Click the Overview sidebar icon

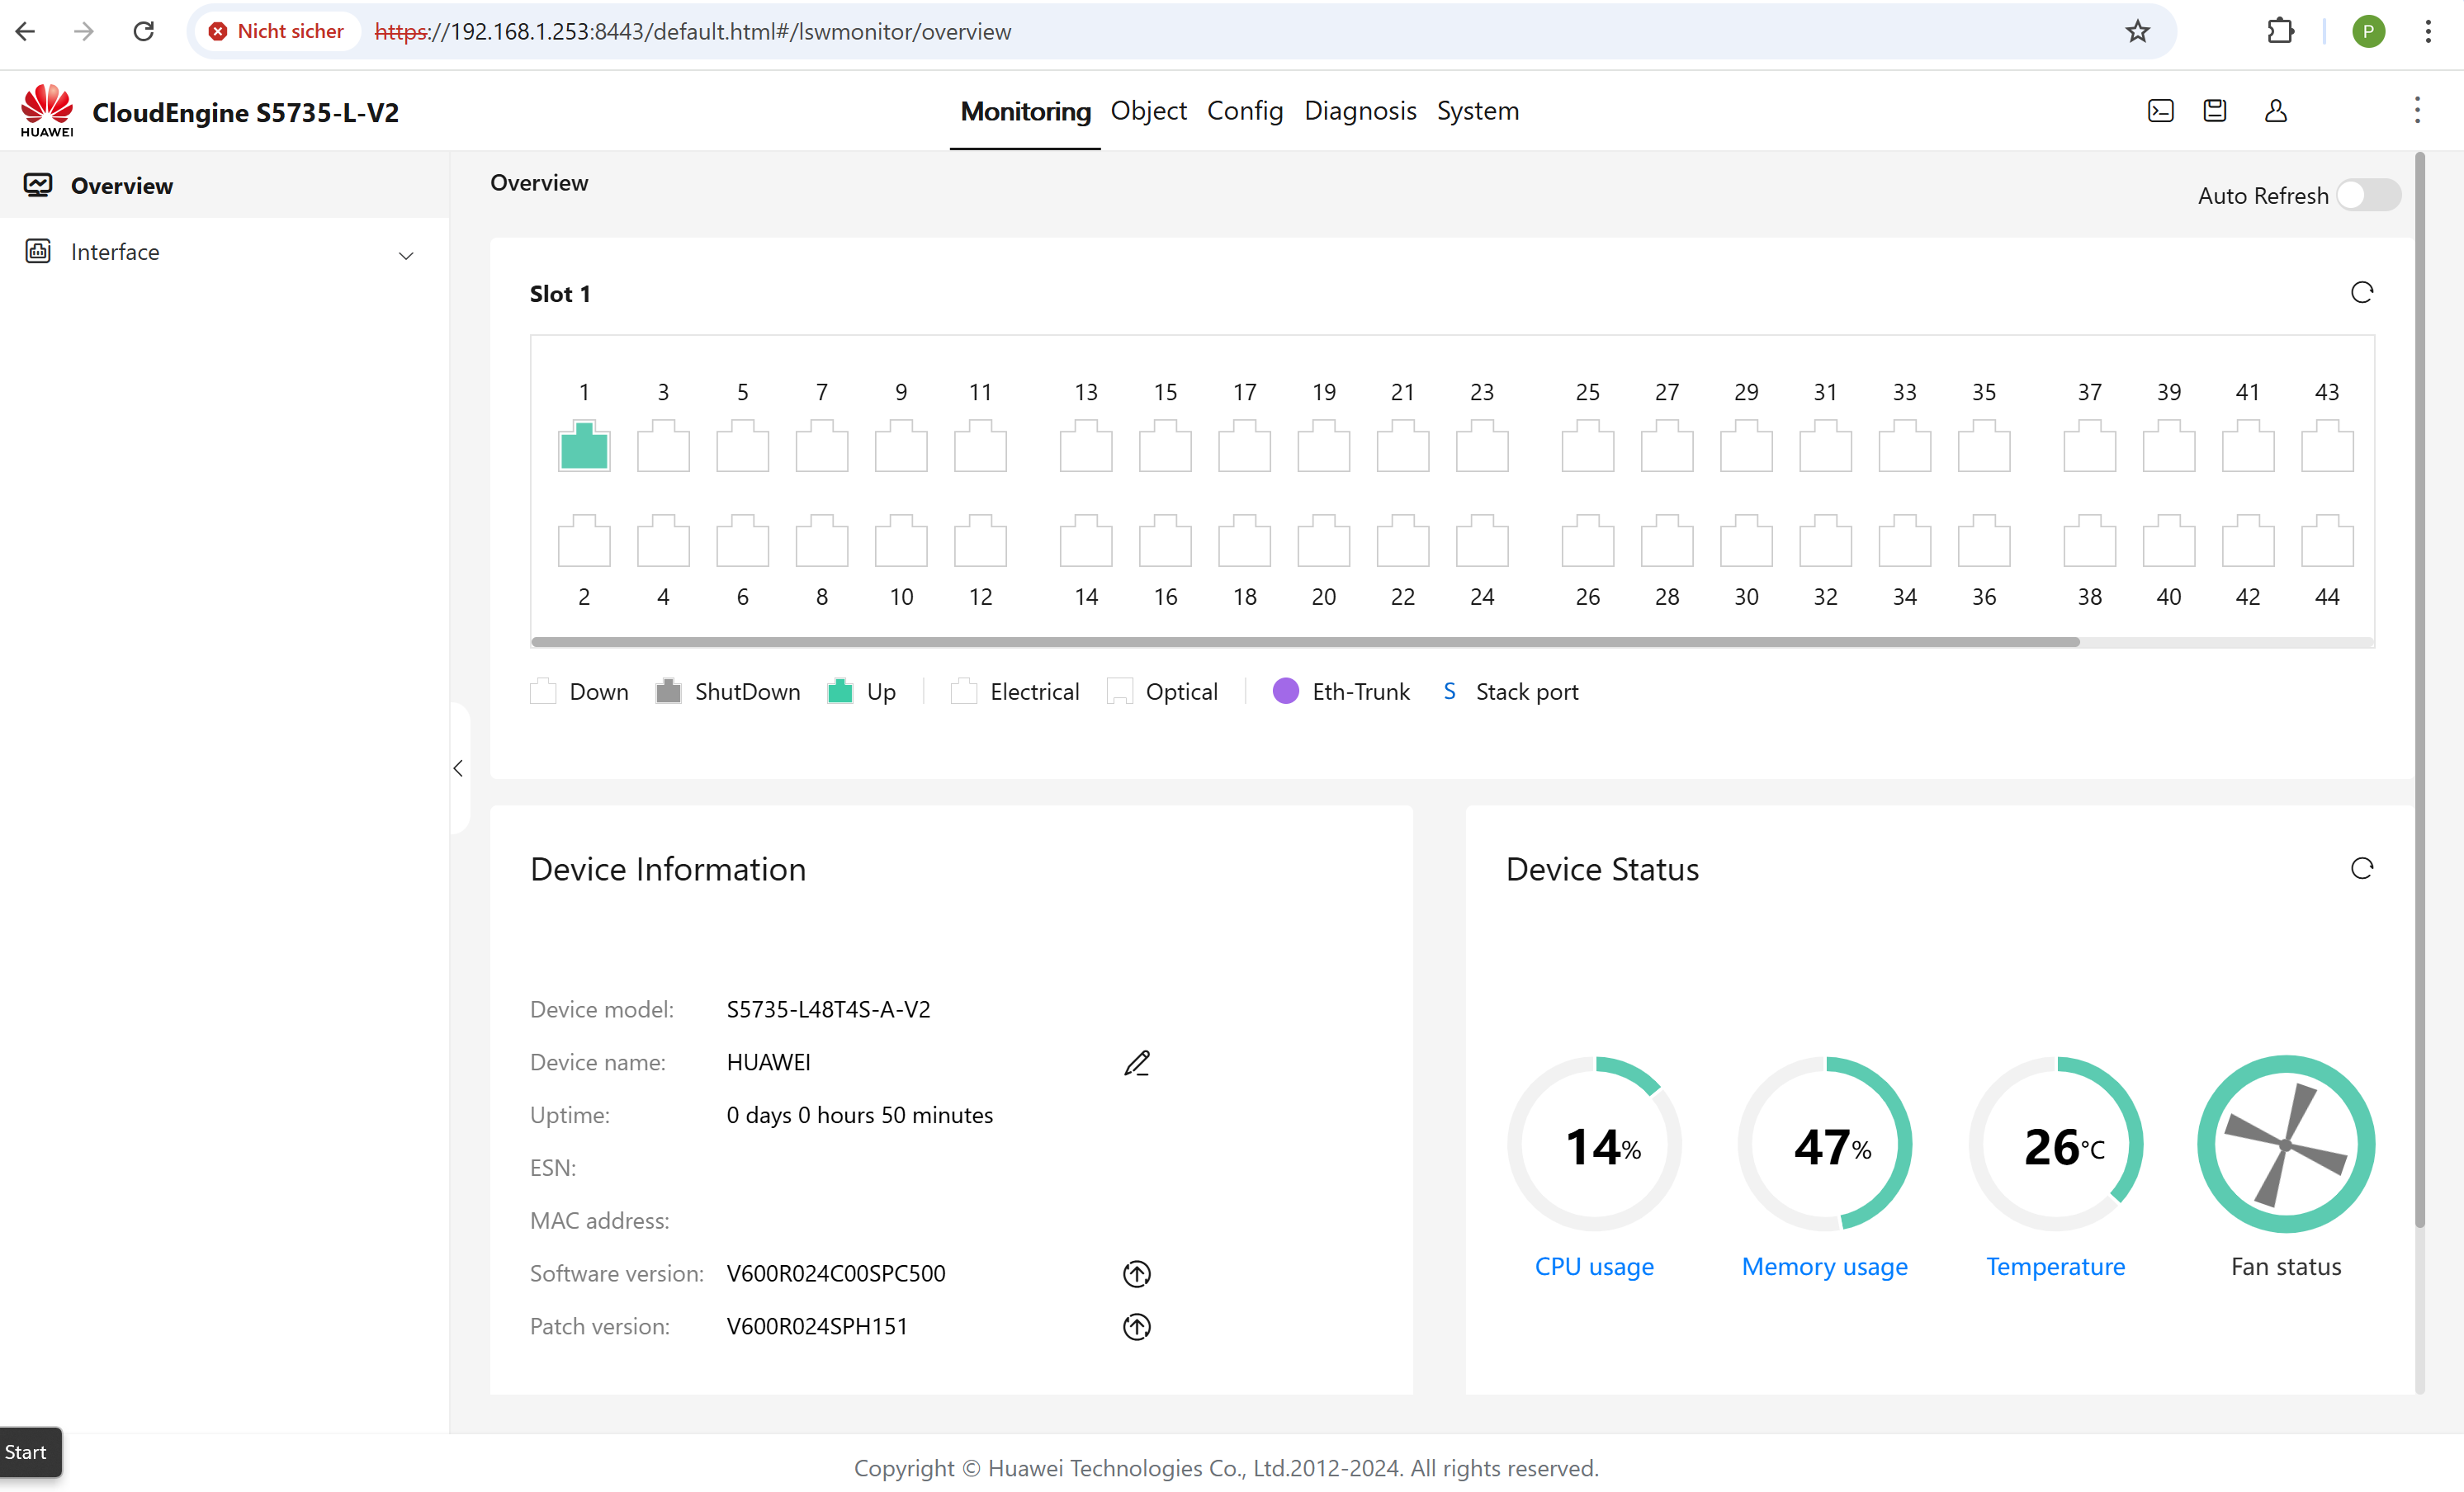point(38,184)
